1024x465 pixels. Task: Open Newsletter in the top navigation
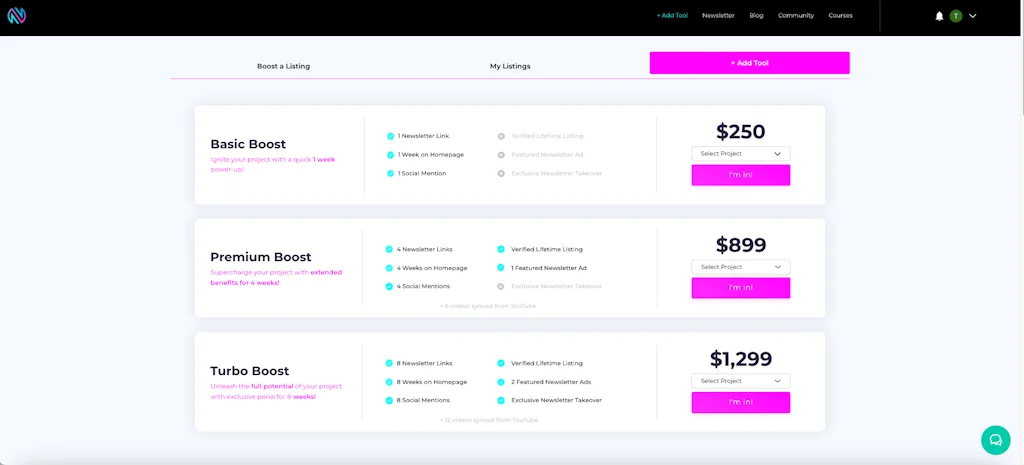coord(718,16)
